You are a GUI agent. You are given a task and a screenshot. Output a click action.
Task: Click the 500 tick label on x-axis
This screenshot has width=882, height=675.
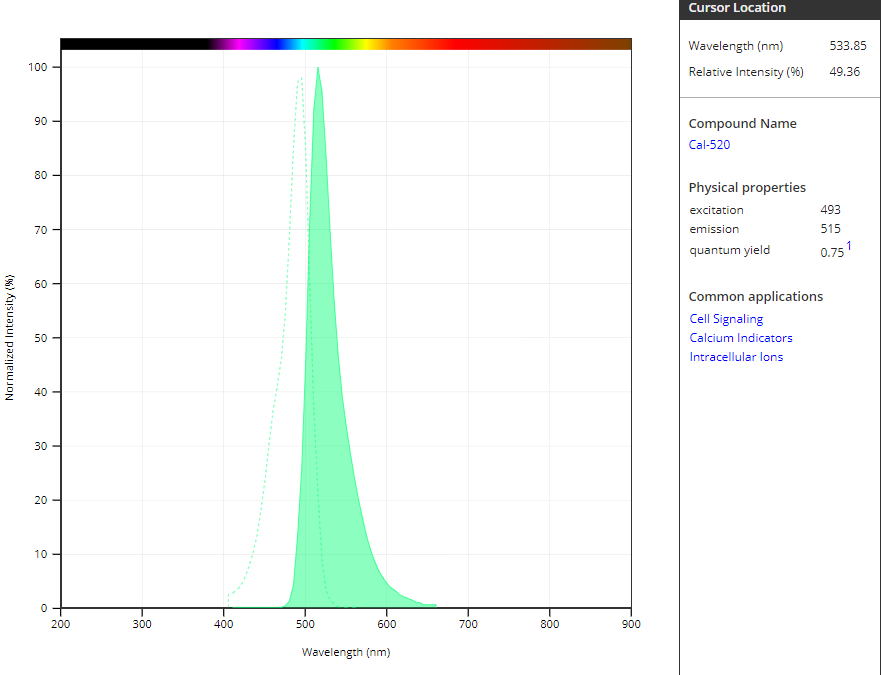coord(305,624)
